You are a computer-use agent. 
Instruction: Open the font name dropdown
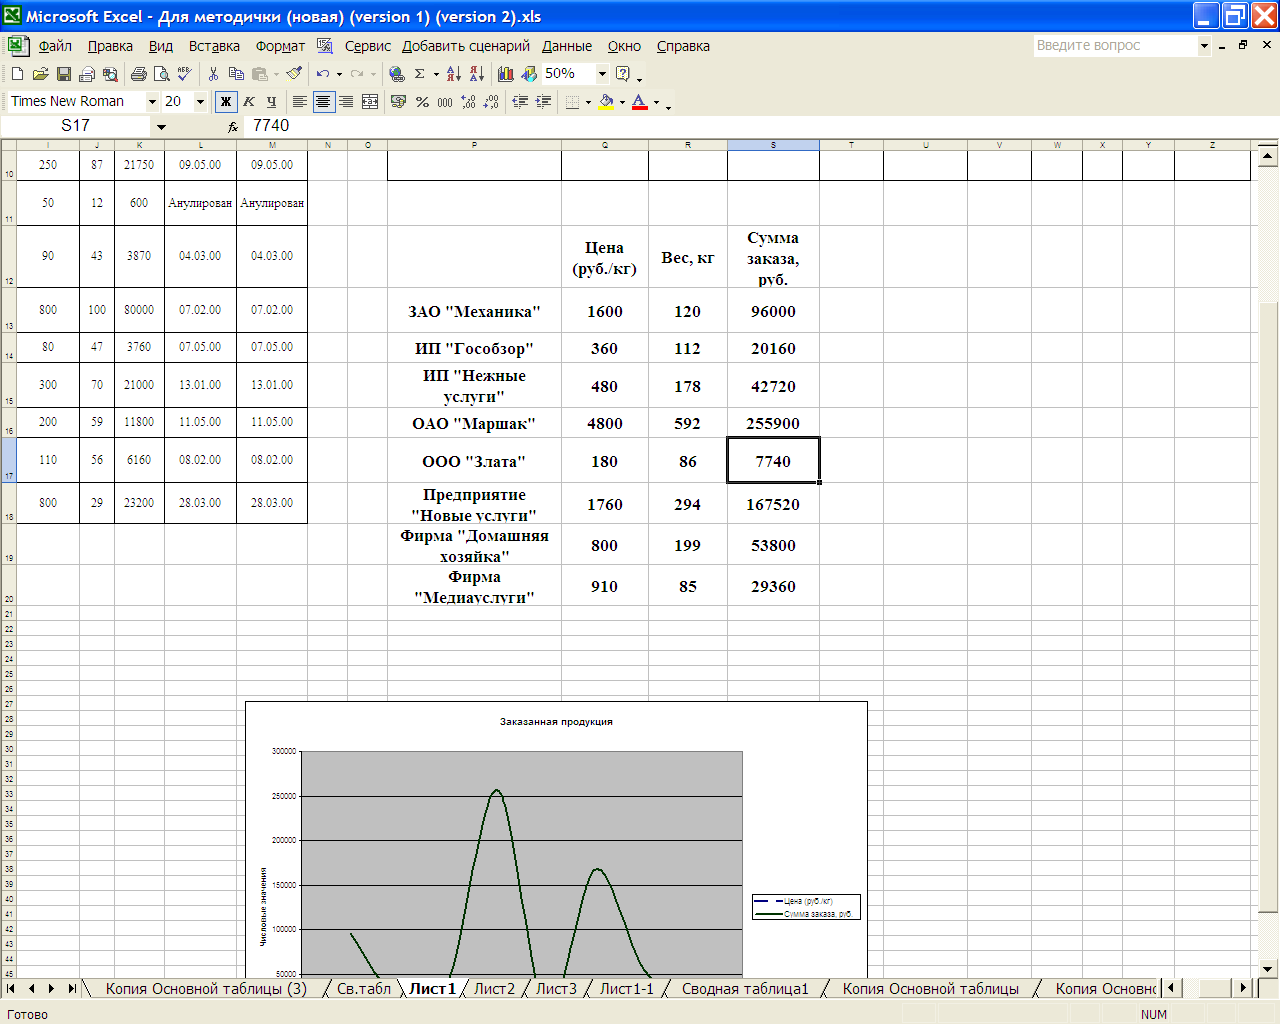tap(152, 101)
